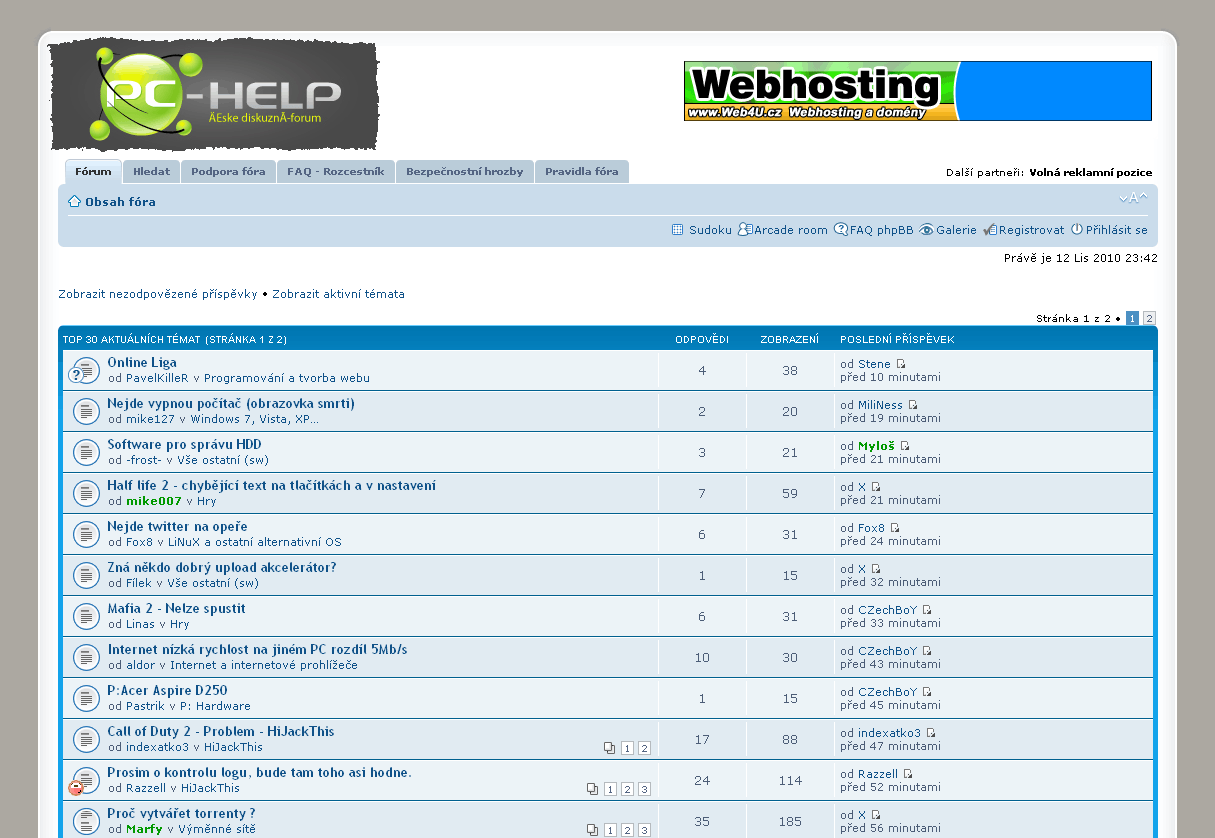This screenshot has width=1215, height=838.
Task: Click the Arcade room icon
Action: click(744, 230)
